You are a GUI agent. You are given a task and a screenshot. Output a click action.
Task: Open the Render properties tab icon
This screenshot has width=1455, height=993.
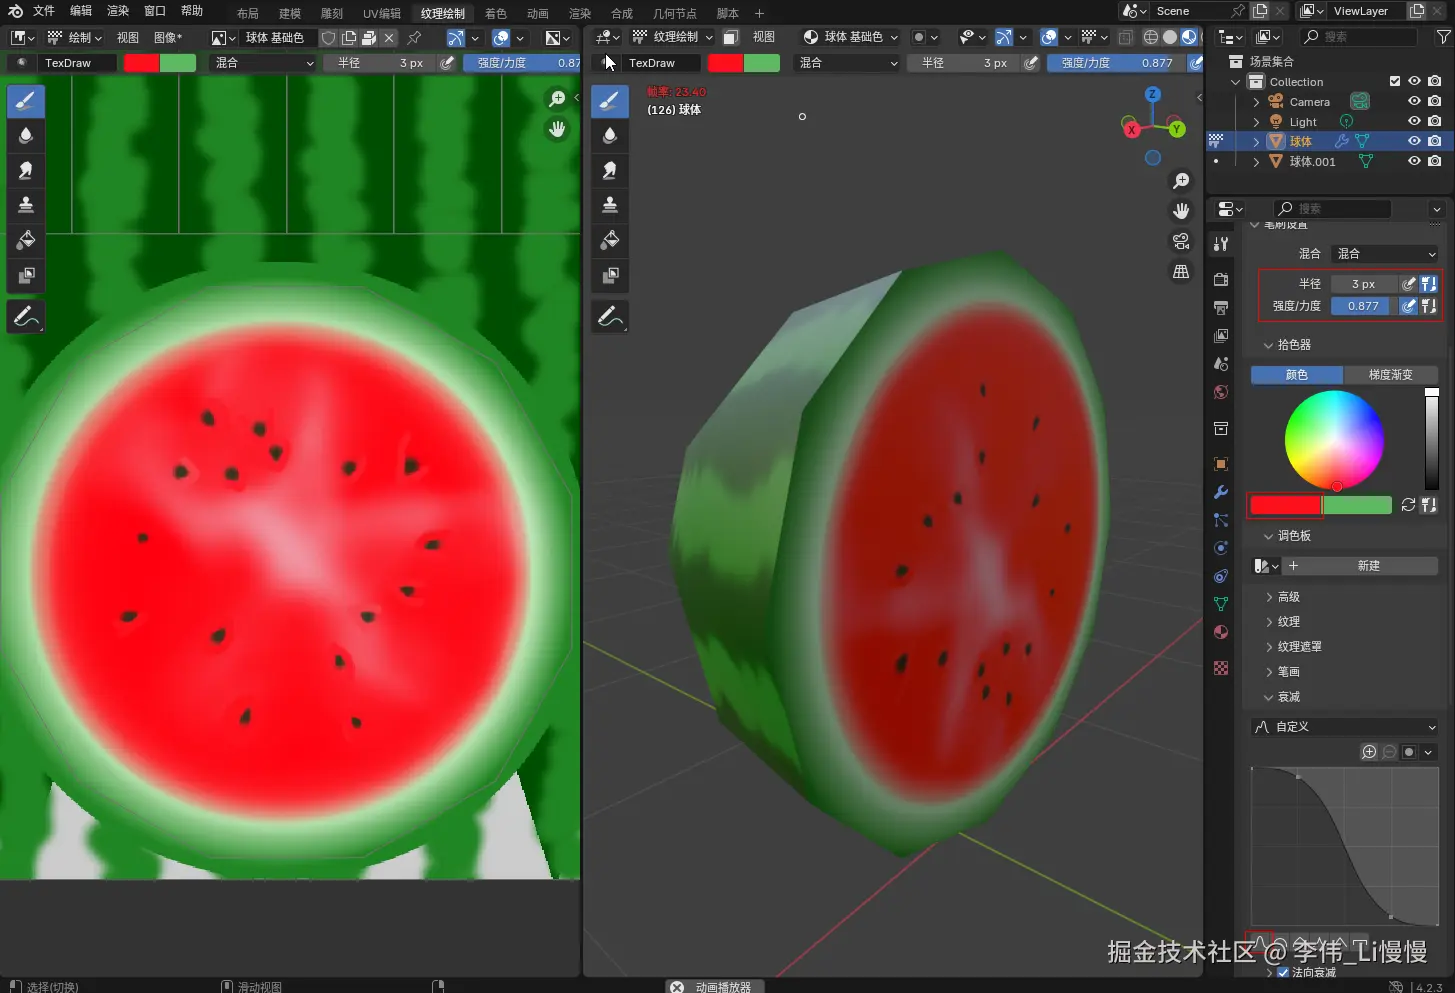1221,280
